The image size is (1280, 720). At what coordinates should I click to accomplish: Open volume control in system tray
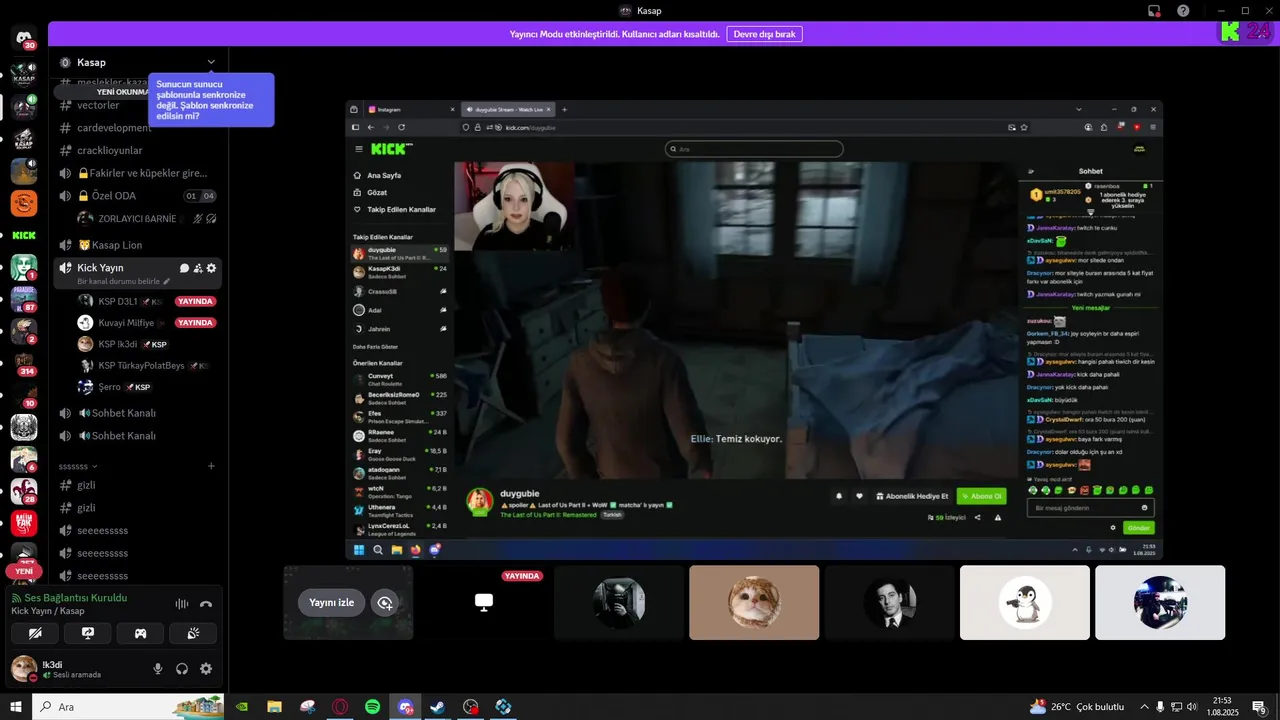tap(1191, 707)
